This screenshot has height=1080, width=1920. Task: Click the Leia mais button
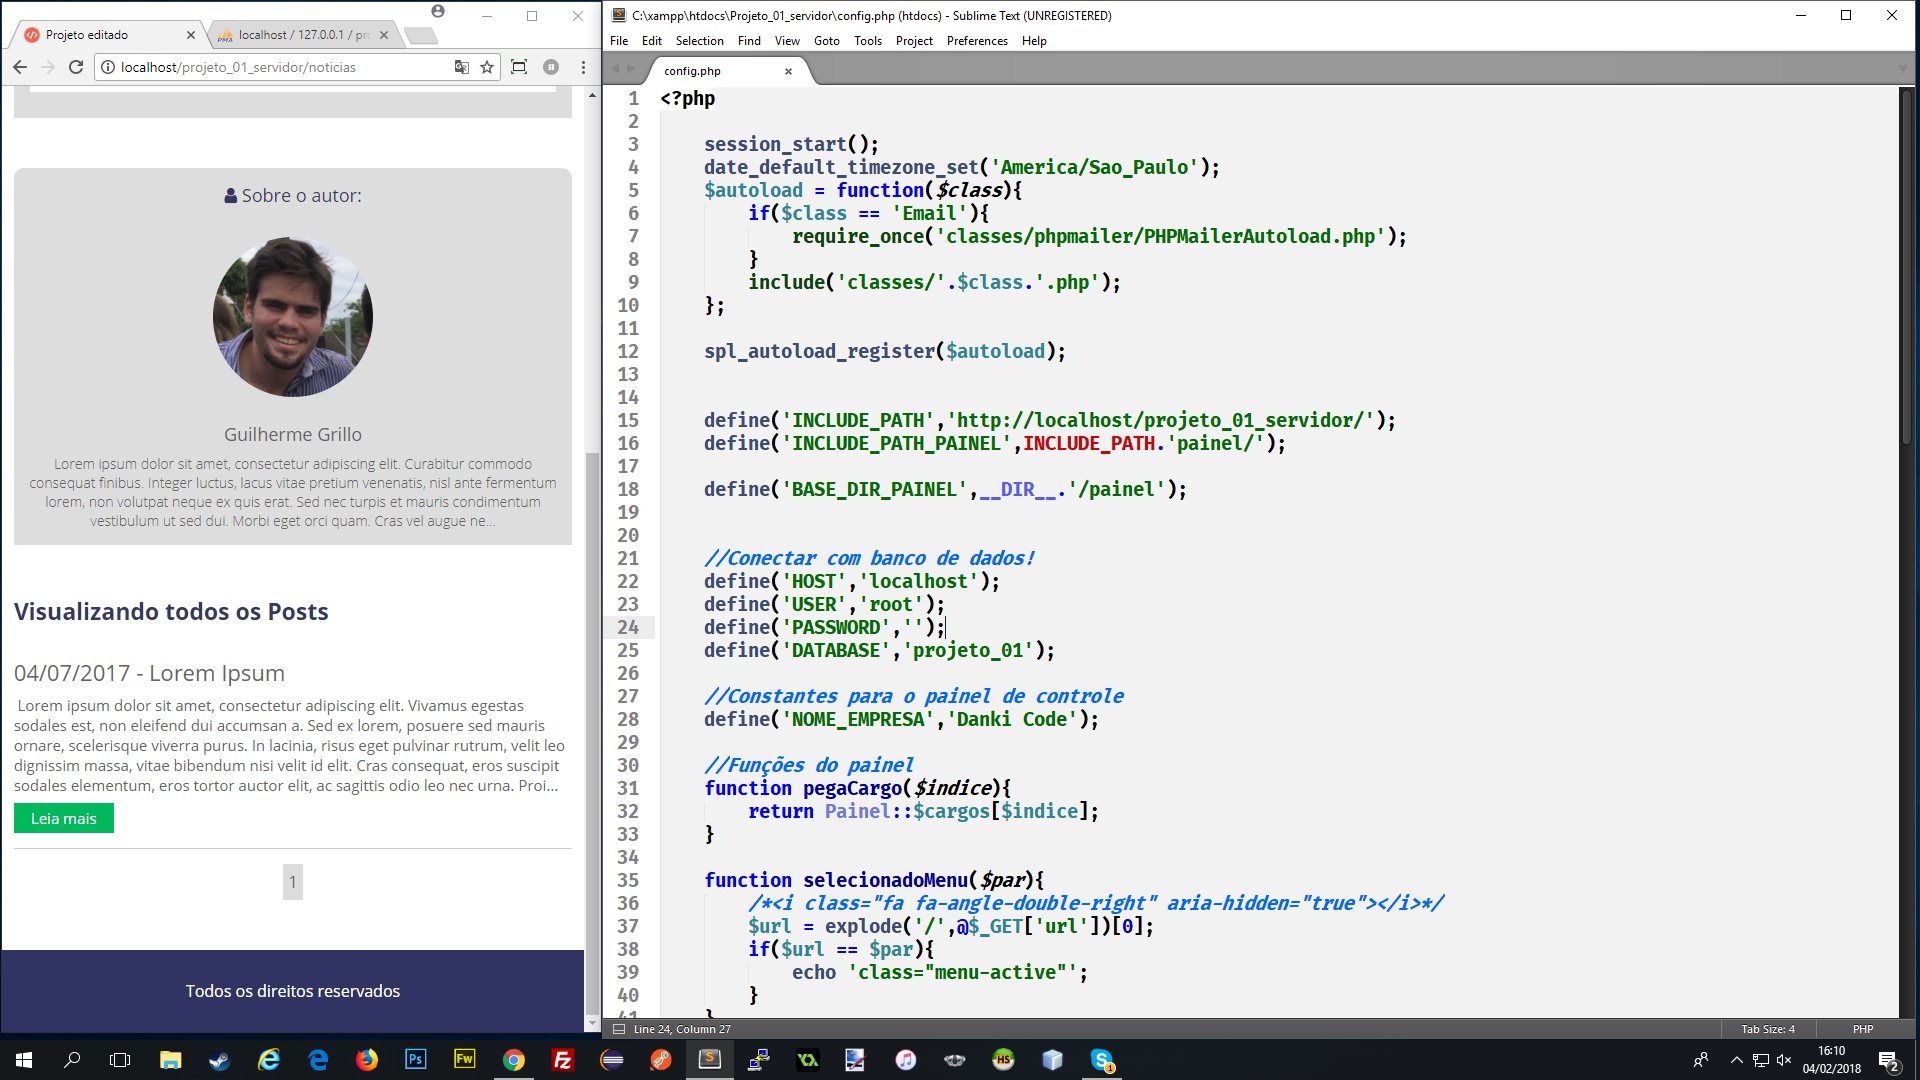point(64,818)
